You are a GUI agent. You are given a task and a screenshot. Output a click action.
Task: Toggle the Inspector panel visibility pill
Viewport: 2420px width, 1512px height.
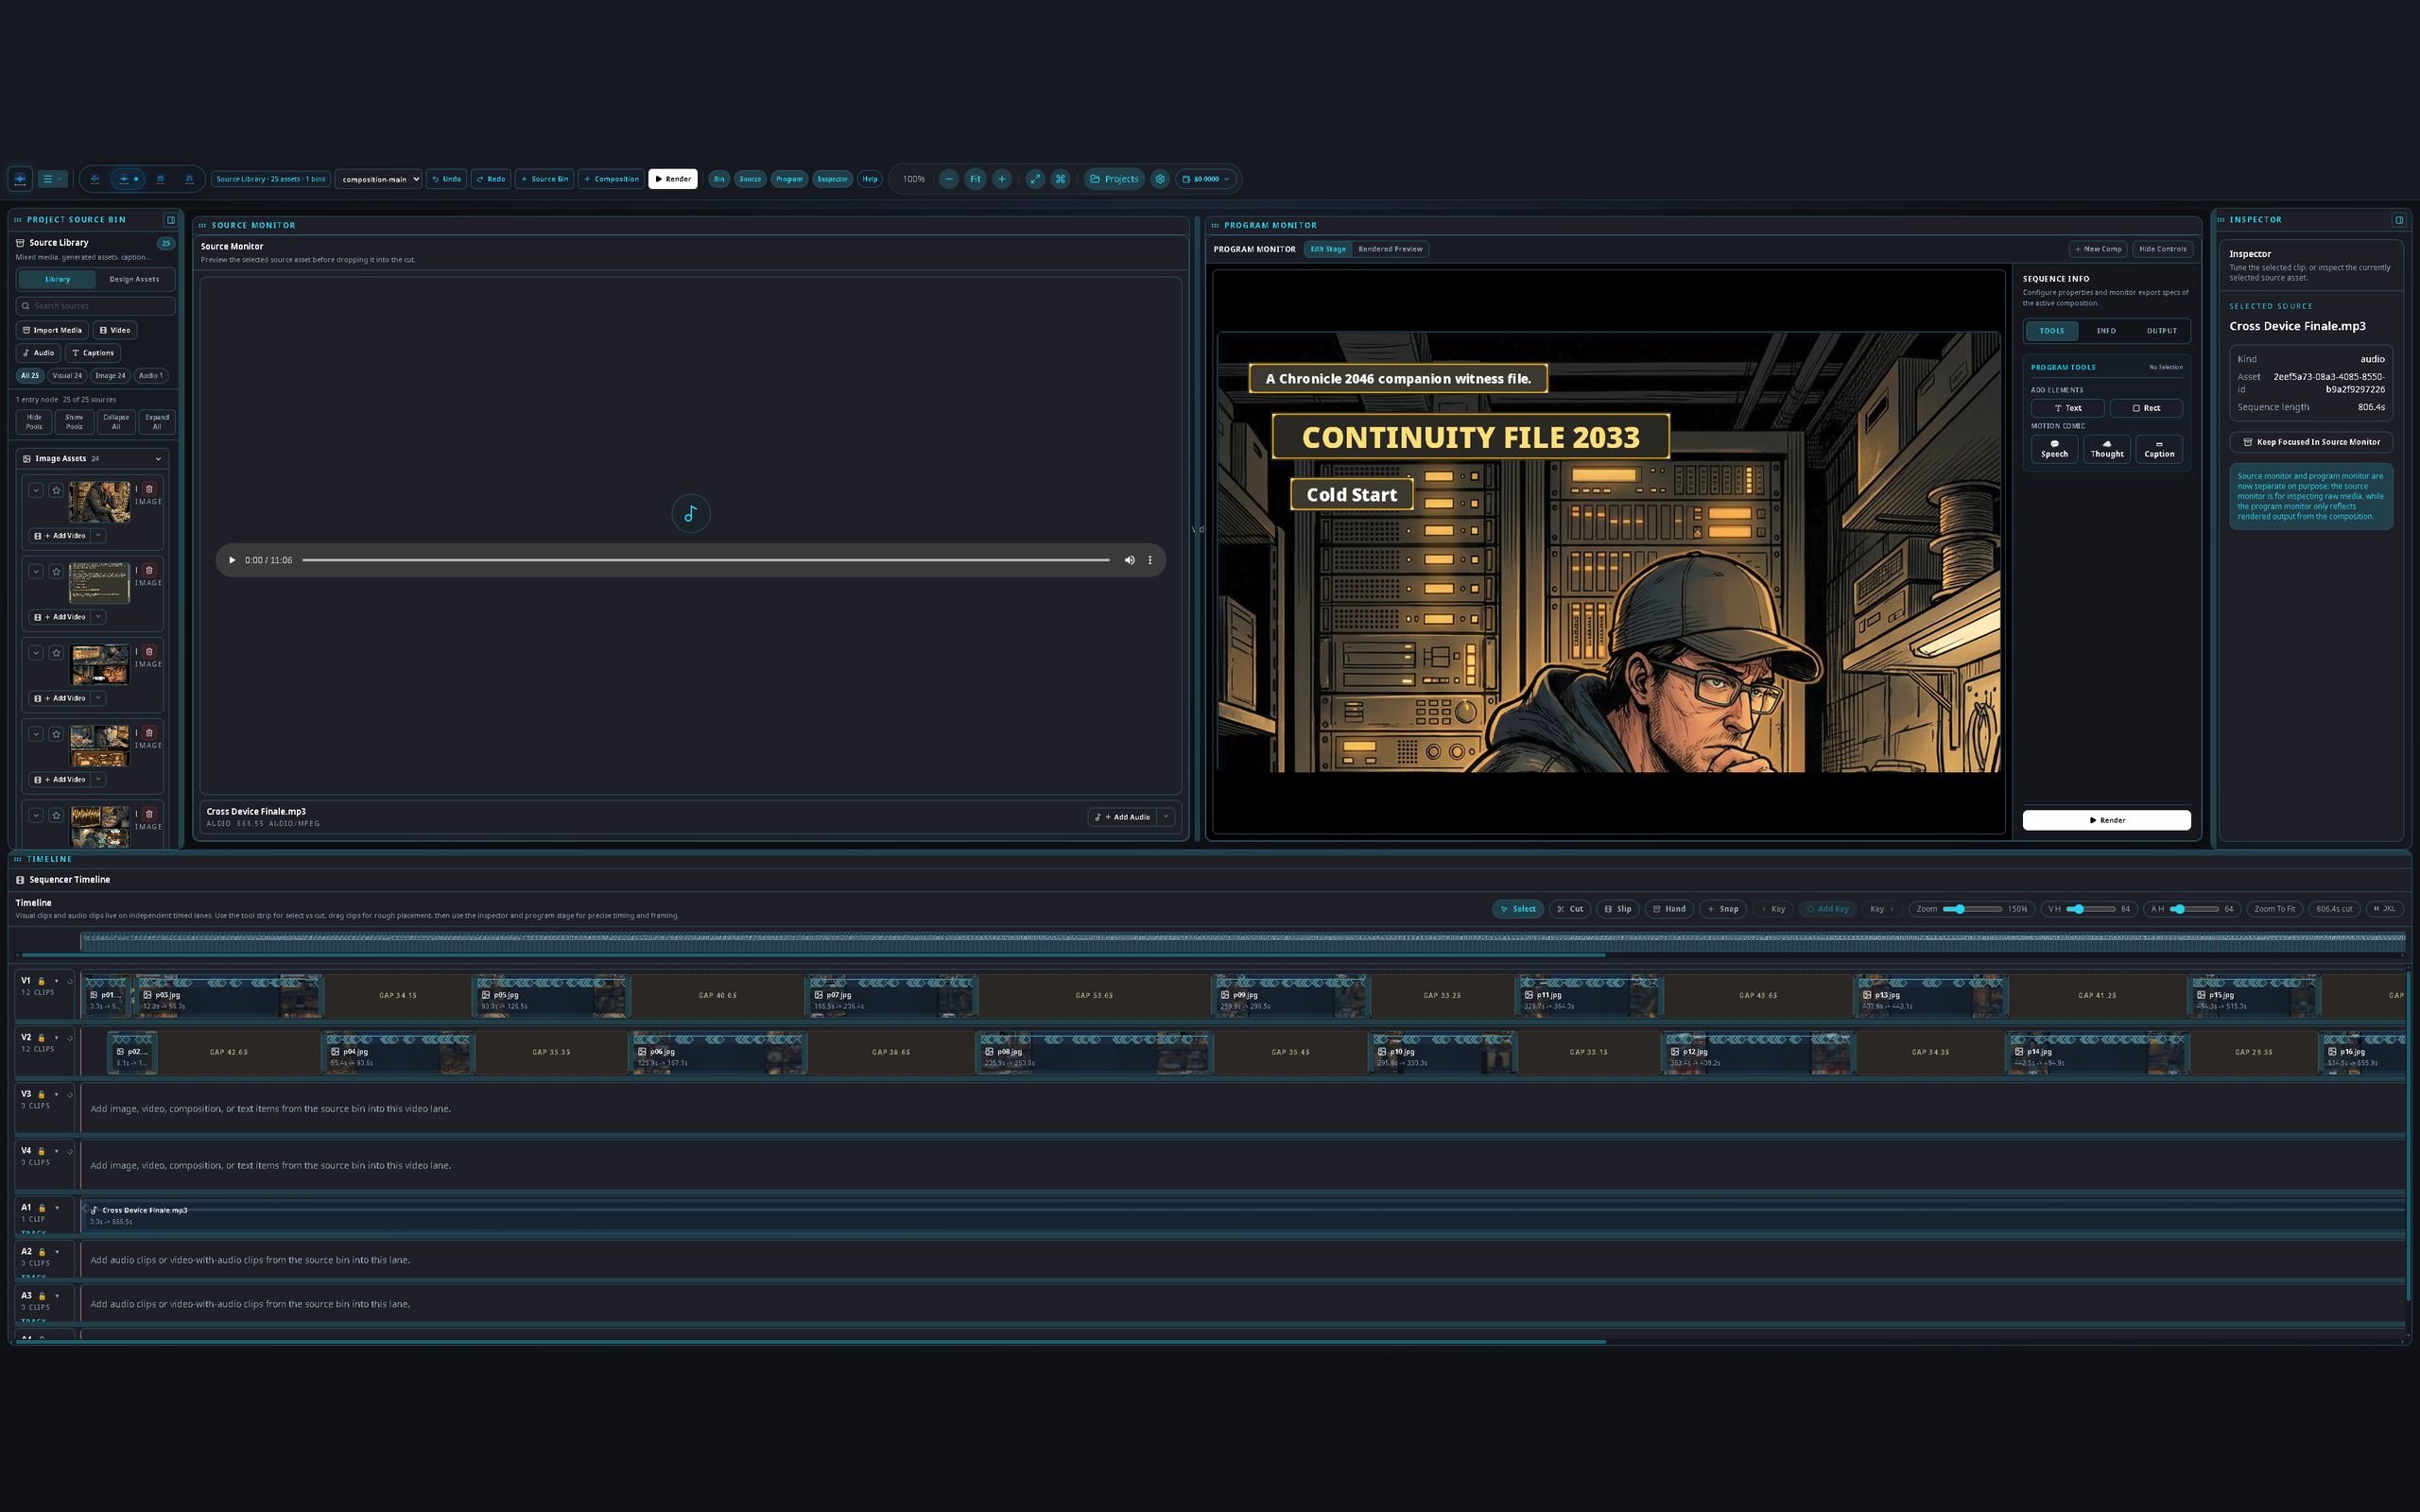pos(832,179)
